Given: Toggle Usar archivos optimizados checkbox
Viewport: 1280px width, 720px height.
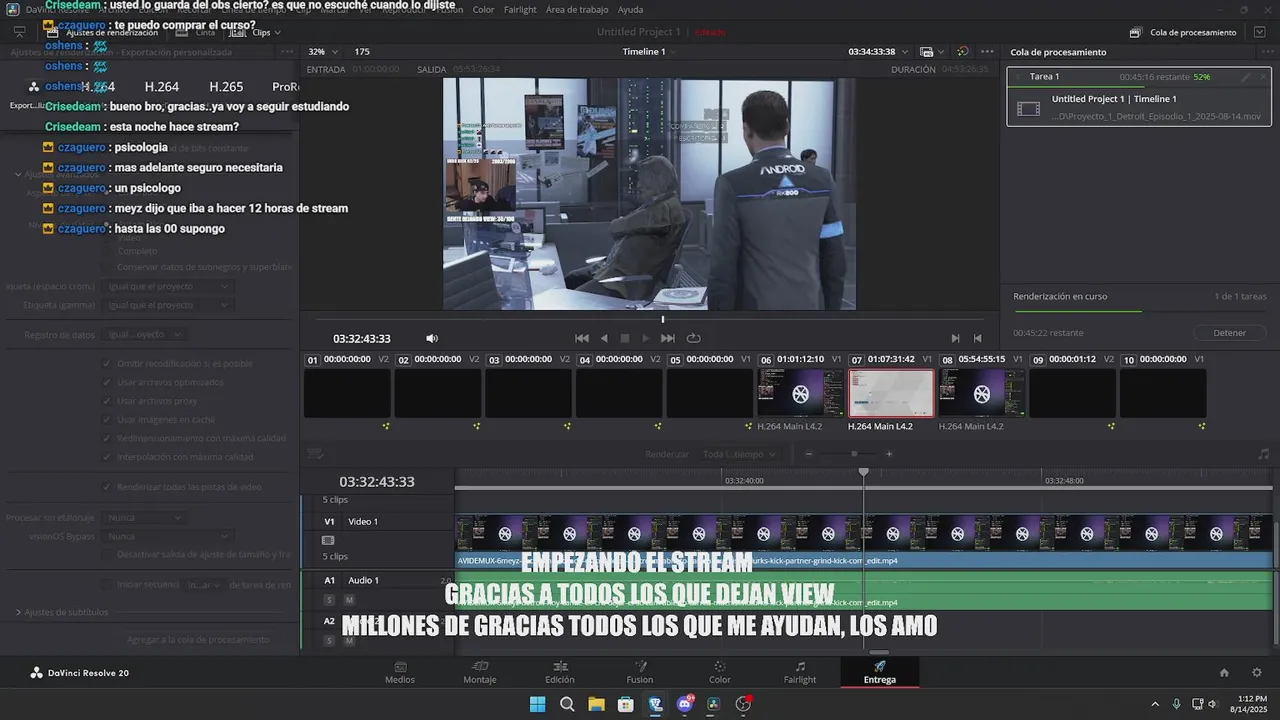Looking at the screenshot, I should [x=107, y=382].
